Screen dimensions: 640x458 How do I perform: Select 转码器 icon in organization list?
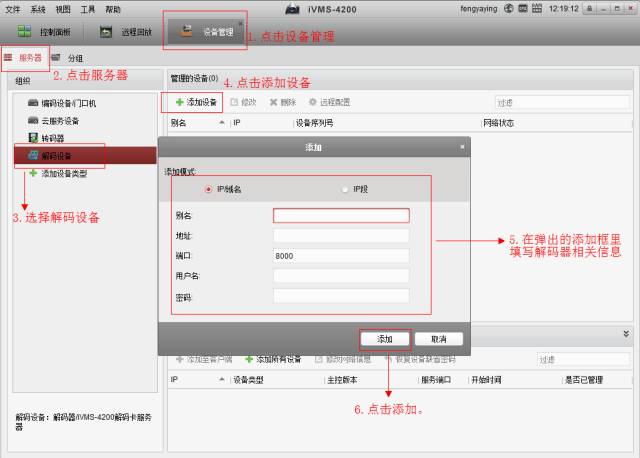coord(33,137)
